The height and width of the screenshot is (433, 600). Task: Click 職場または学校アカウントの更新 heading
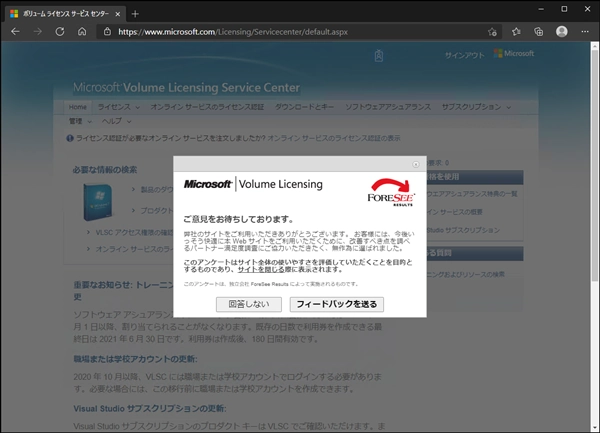135,359
